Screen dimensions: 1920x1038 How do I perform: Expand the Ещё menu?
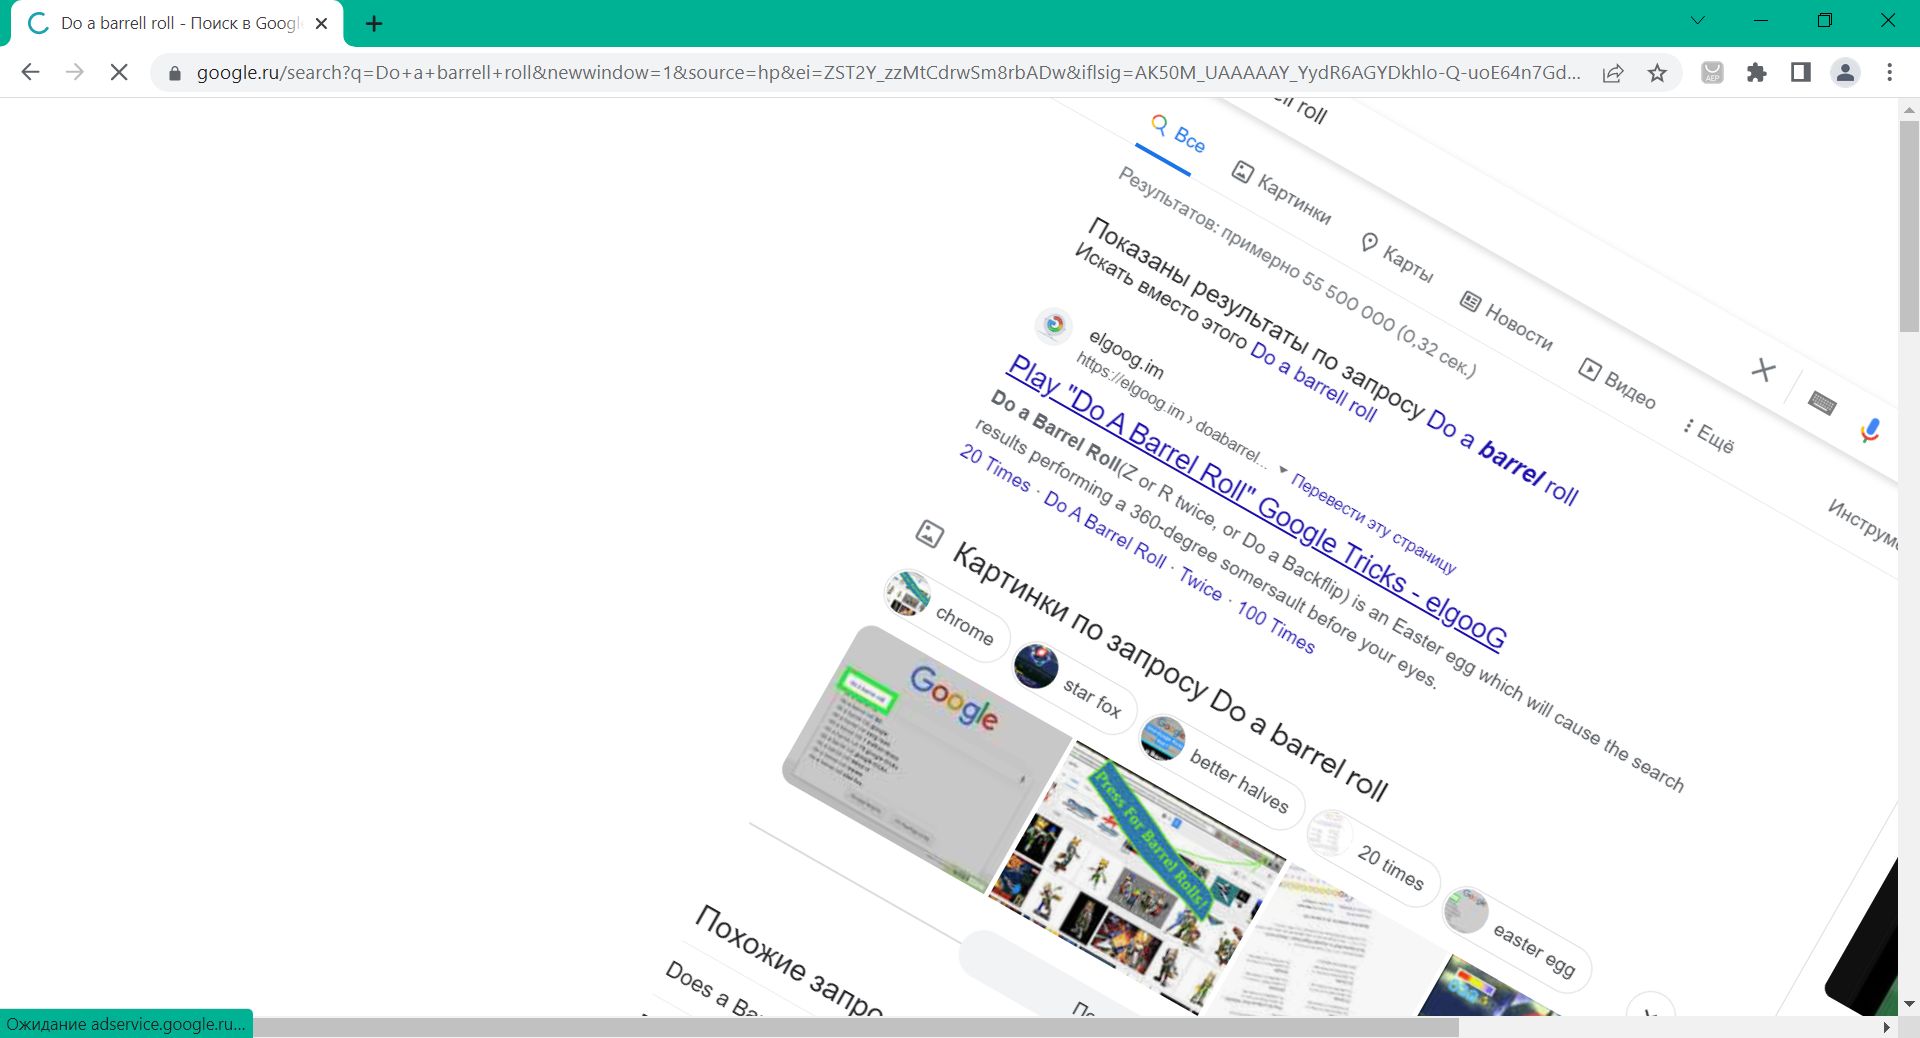point(1709,436)
